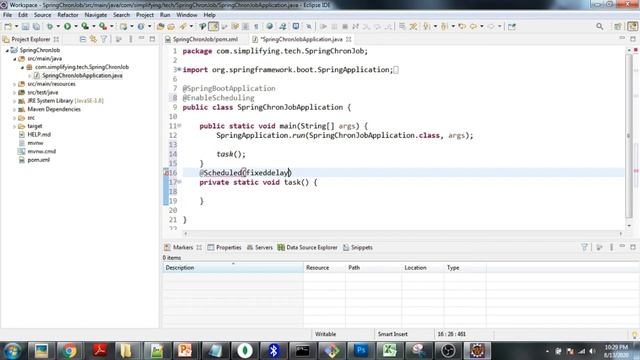
Task: Click the Search magnifier icon at top right
Action: 600,27
